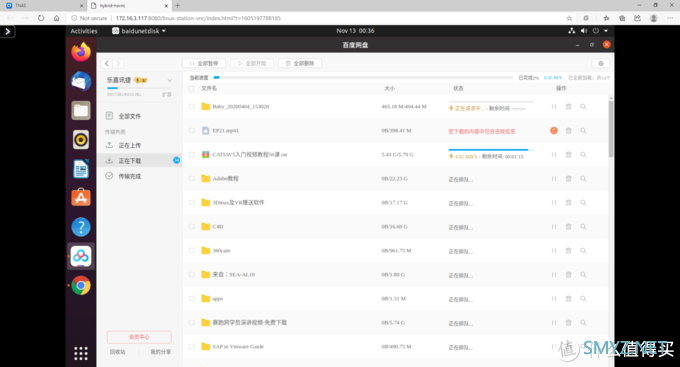Open Google Chrome from the dock
This screenshot has width=680, height=367.
click(x=81, y=285)
